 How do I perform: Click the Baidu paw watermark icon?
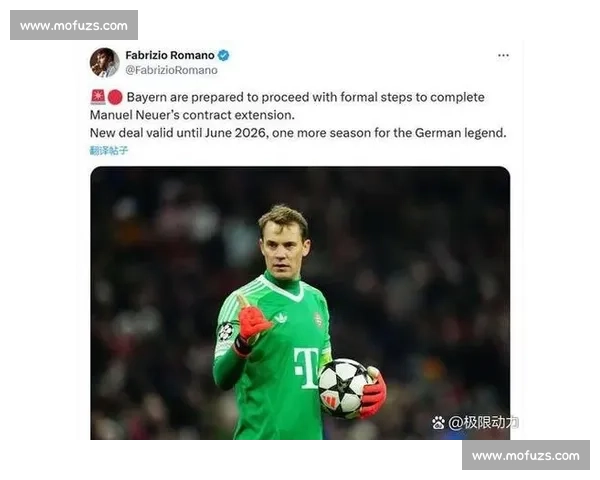point(438,423)
